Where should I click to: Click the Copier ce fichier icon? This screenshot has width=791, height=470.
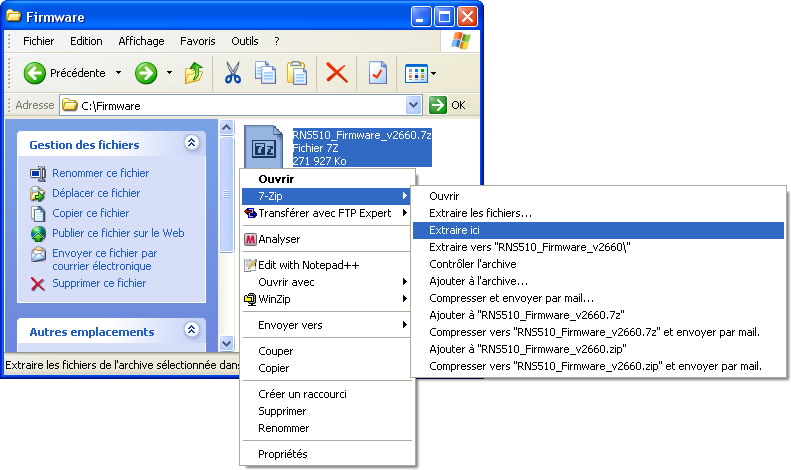pos(38,213)
